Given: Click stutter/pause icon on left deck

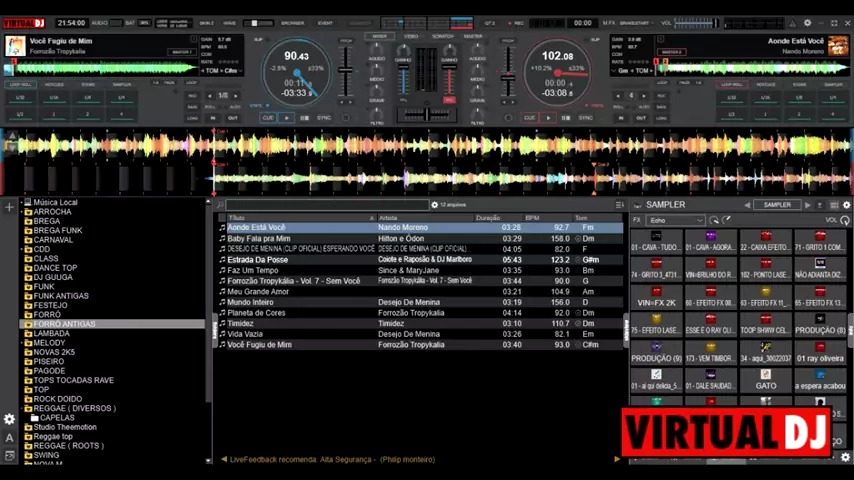Looking at the screenshot, I should [x=304, y=118].
